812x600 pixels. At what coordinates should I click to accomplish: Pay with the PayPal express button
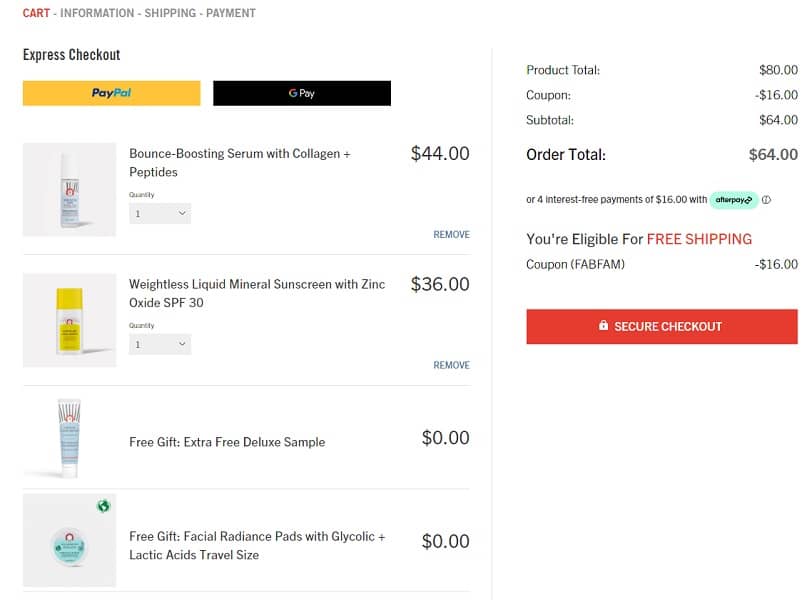[x=111, y=93]
